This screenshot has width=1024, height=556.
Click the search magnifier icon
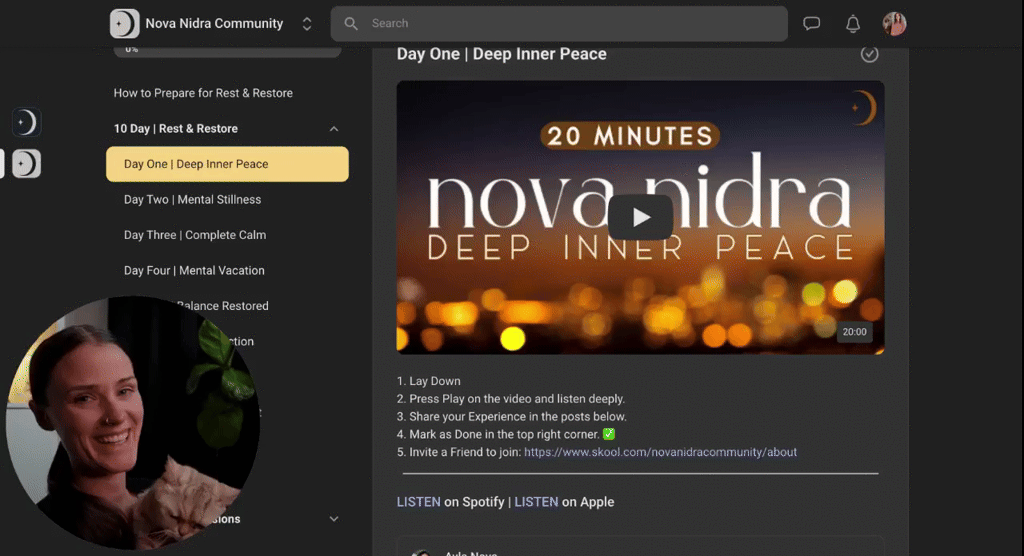351,24
